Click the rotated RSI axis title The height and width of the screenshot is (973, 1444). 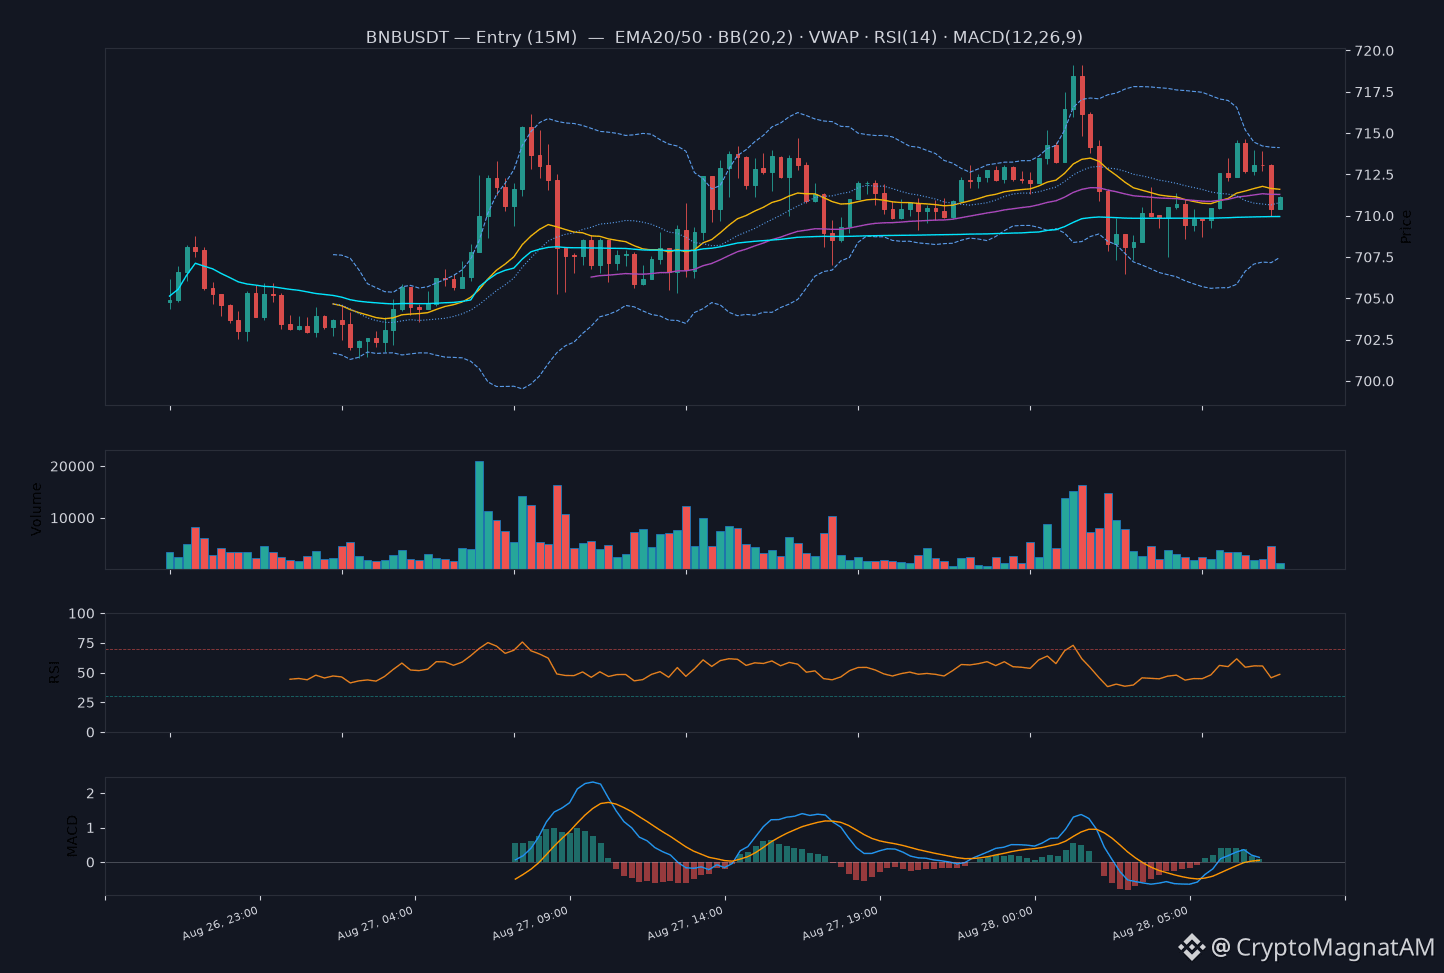(x=55, y=672)
